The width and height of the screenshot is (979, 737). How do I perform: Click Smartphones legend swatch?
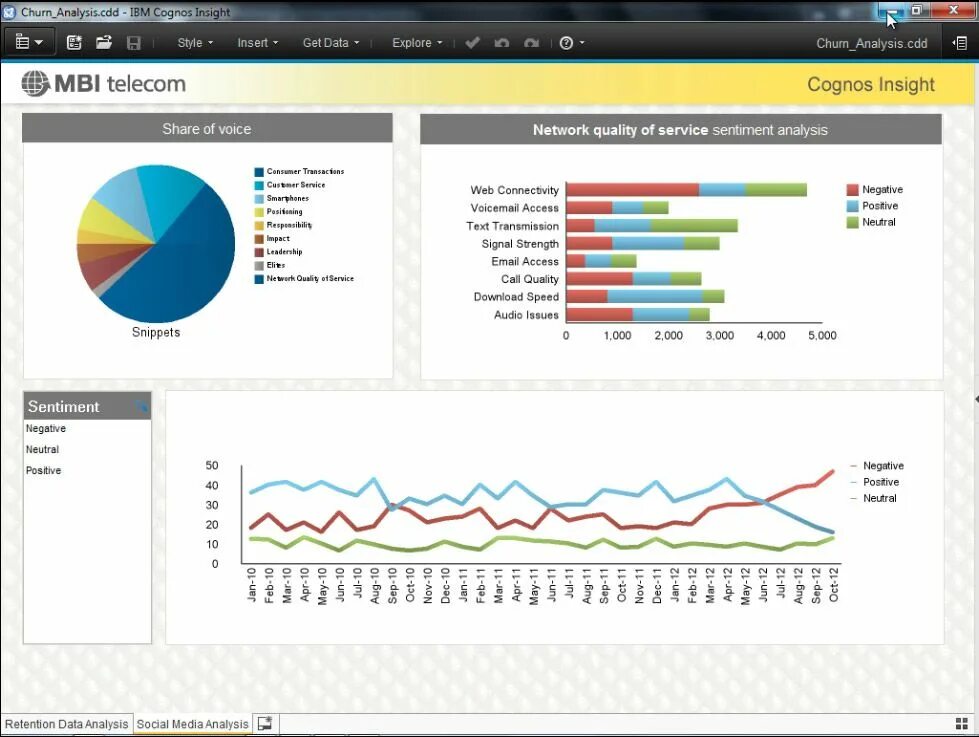pyautogui.click(x=259, y=199)
